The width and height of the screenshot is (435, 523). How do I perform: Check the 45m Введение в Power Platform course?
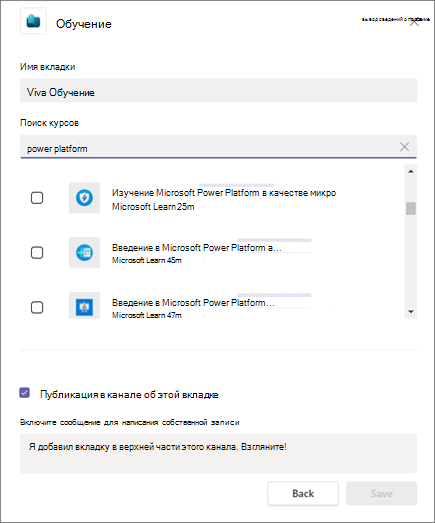[37, 252]
